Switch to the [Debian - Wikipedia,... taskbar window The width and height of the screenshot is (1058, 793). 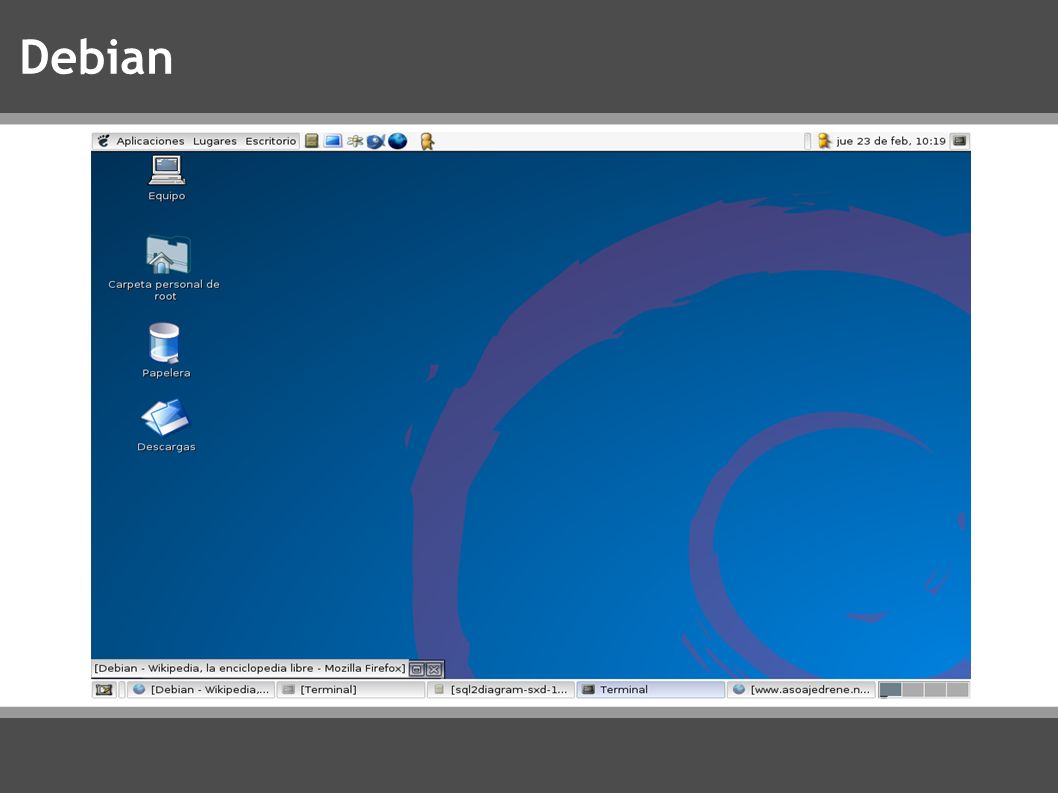tap(201, 690)
